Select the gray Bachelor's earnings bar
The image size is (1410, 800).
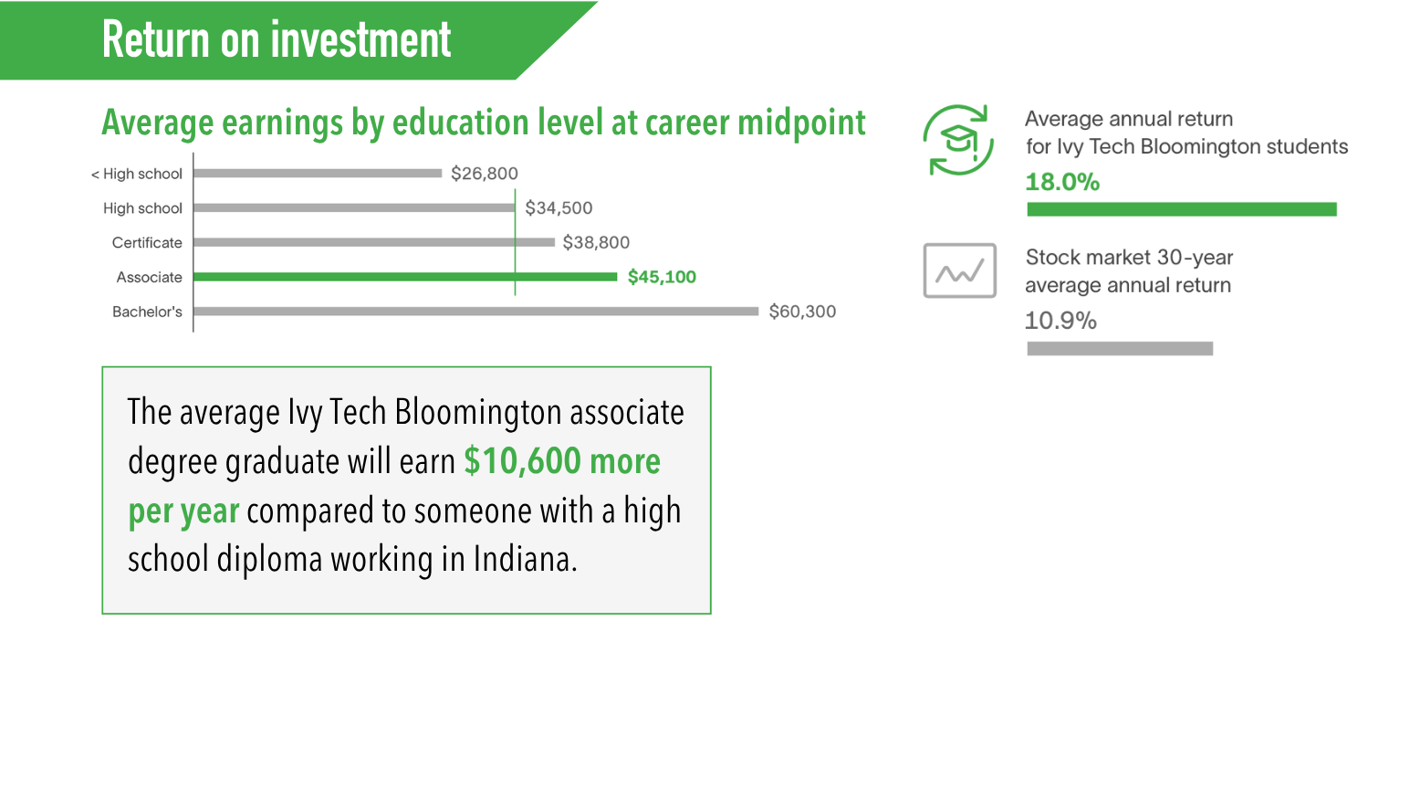click(476, 312)
